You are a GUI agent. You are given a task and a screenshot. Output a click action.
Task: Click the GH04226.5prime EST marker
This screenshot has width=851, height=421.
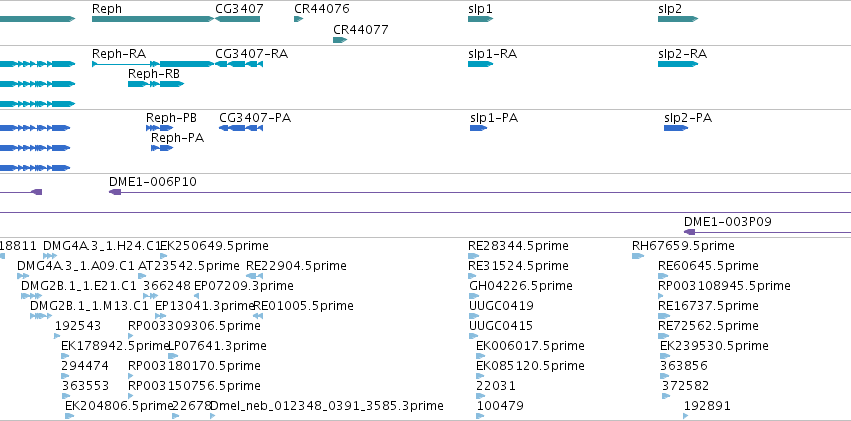tap(474, 296)
